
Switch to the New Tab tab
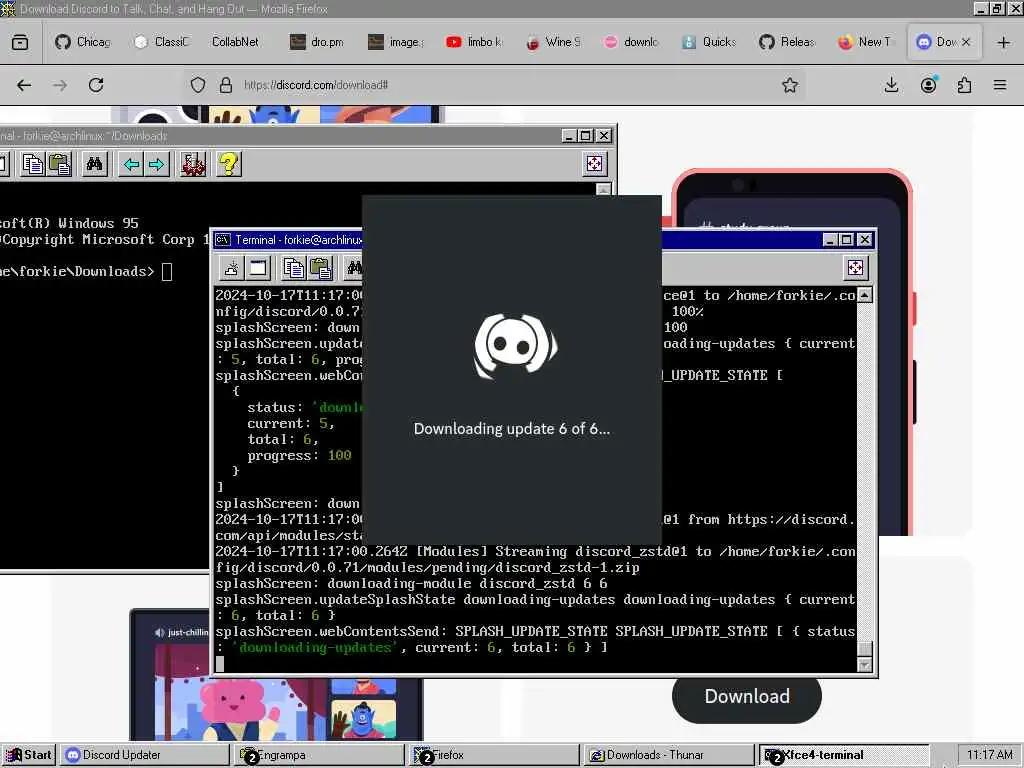point(865,42)
